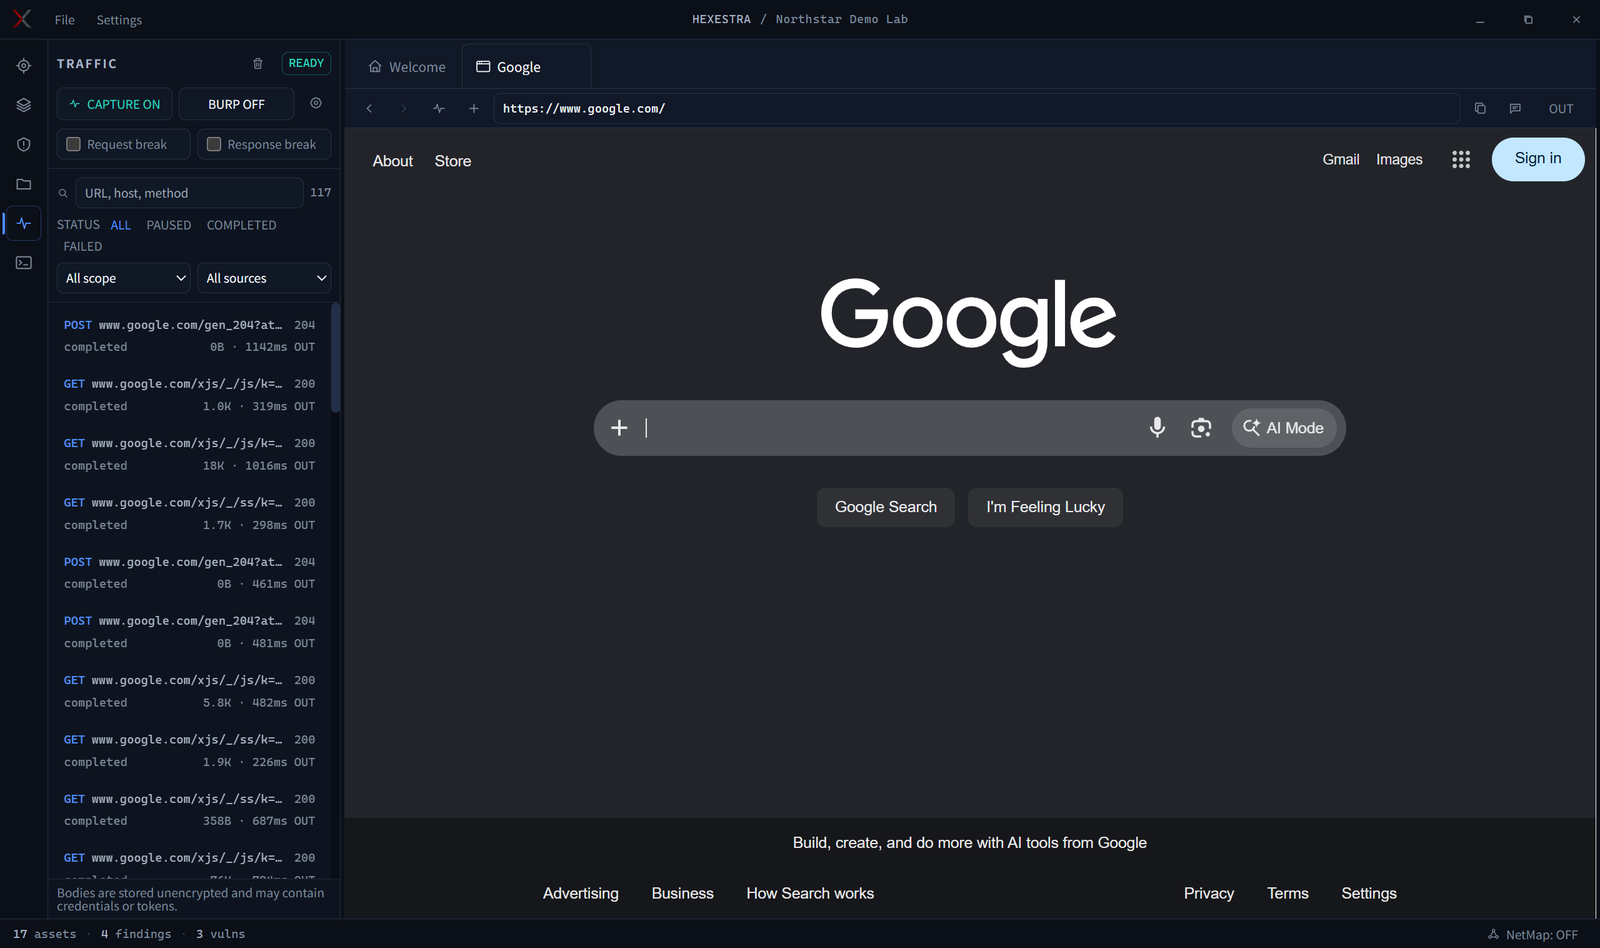Image resolution: width=1600 pixels, height=948 pixels.
Task: Click the 4 findings status bar entry
Action: 136,934
